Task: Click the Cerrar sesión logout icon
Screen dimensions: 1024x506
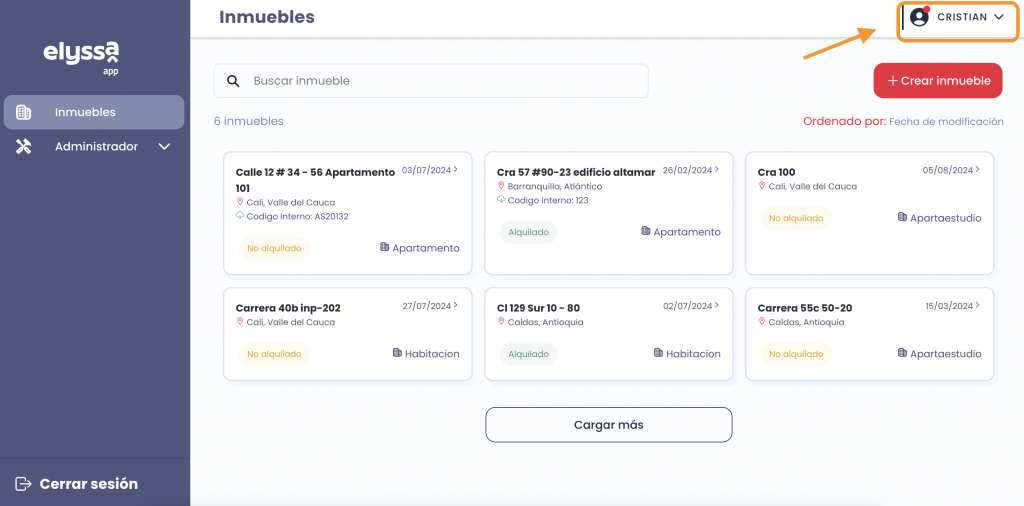Action: tap(23, 484)
